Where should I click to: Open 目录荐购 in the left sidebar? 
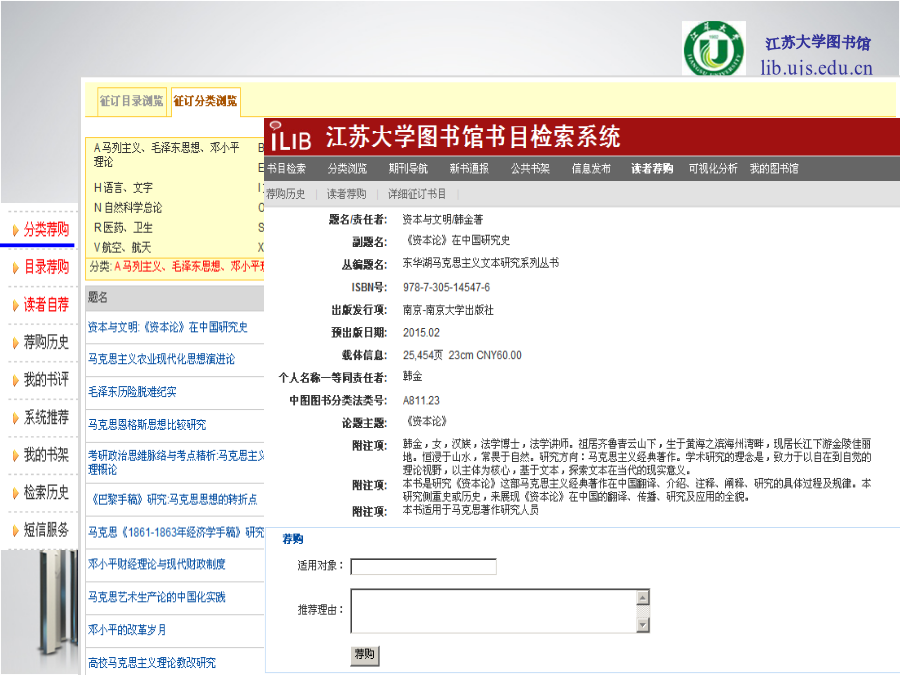click(46, 267)
